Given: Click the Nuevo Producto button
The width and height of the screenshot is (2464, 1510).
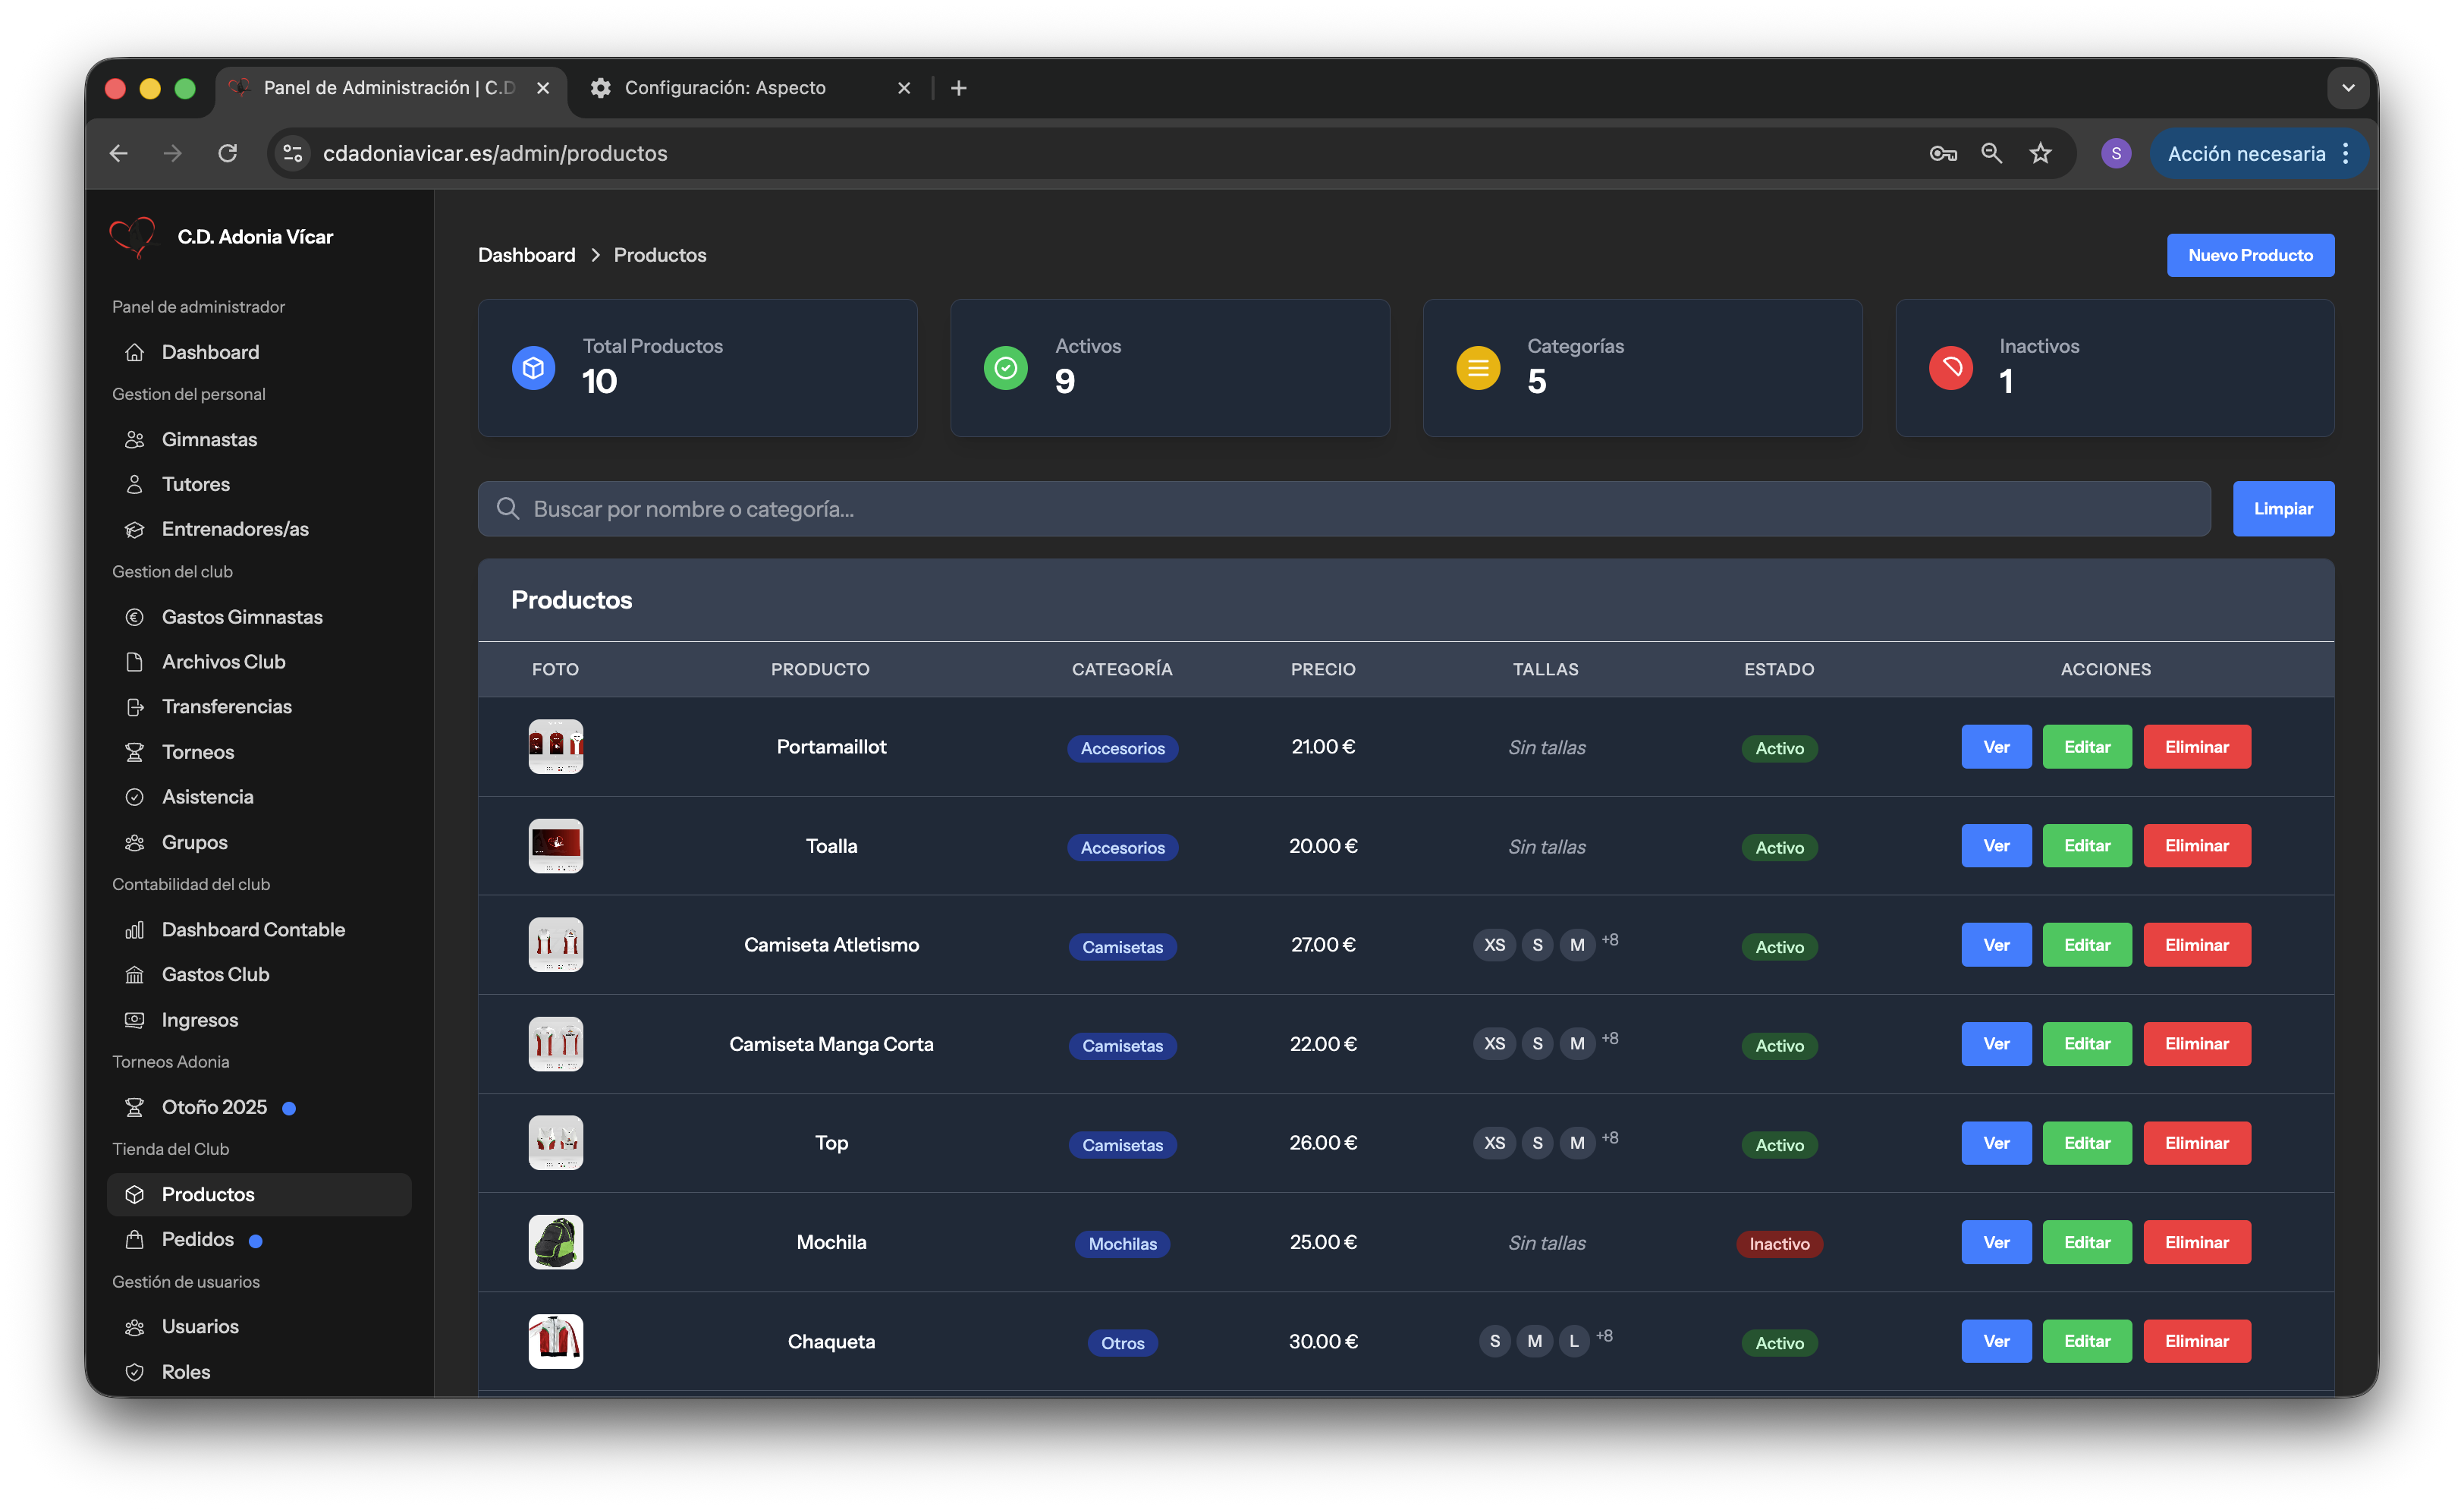Looking at the screenshot, I should coord(2250,255).
